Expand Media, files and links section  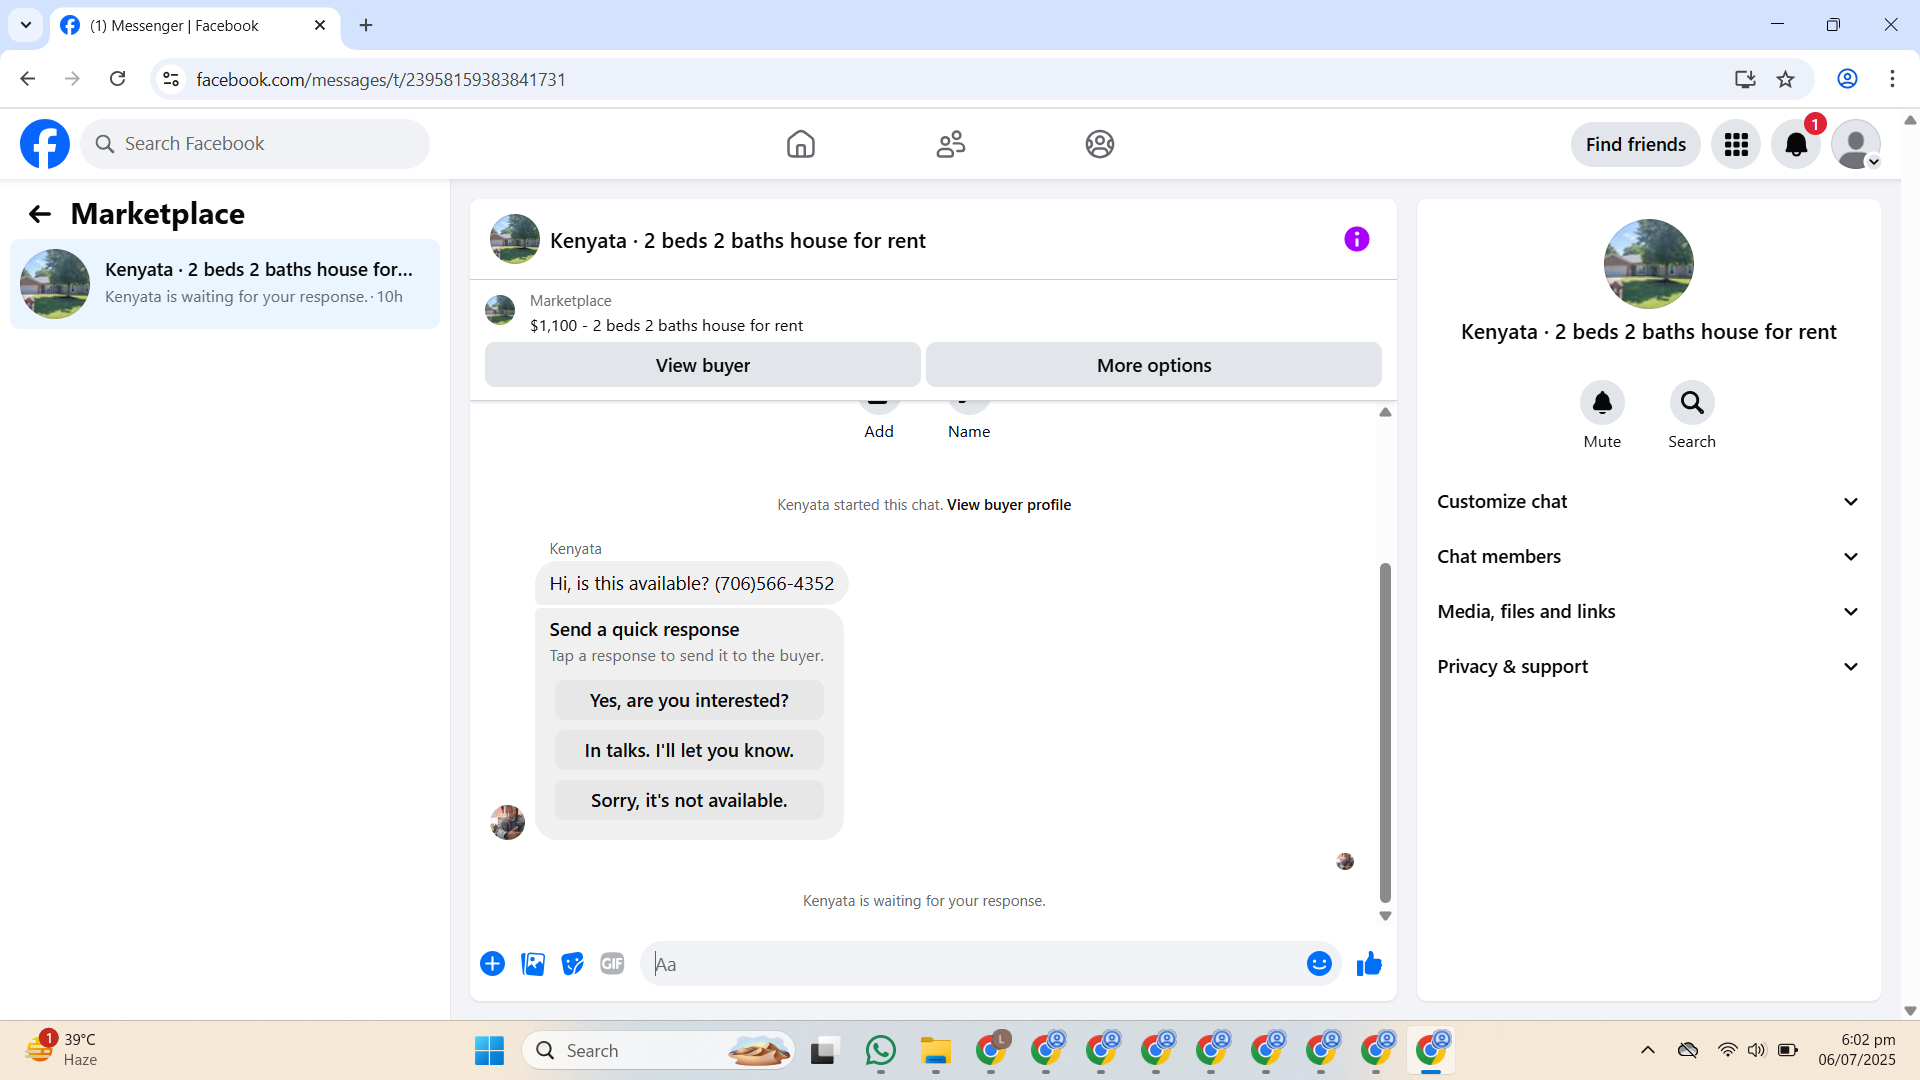(1649, 612)
